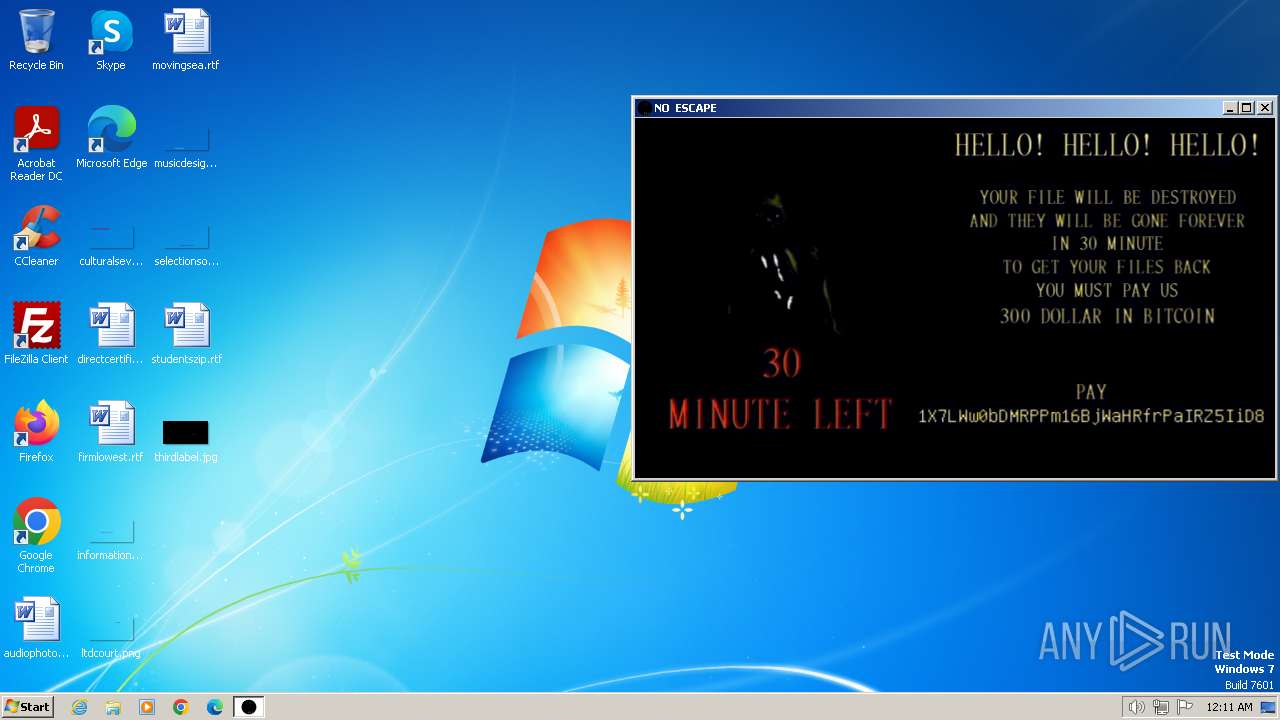Viewport: 1280px width, 720px height.
Task: Launch FileZilla Client shortcut
Action: click(36, 334)
